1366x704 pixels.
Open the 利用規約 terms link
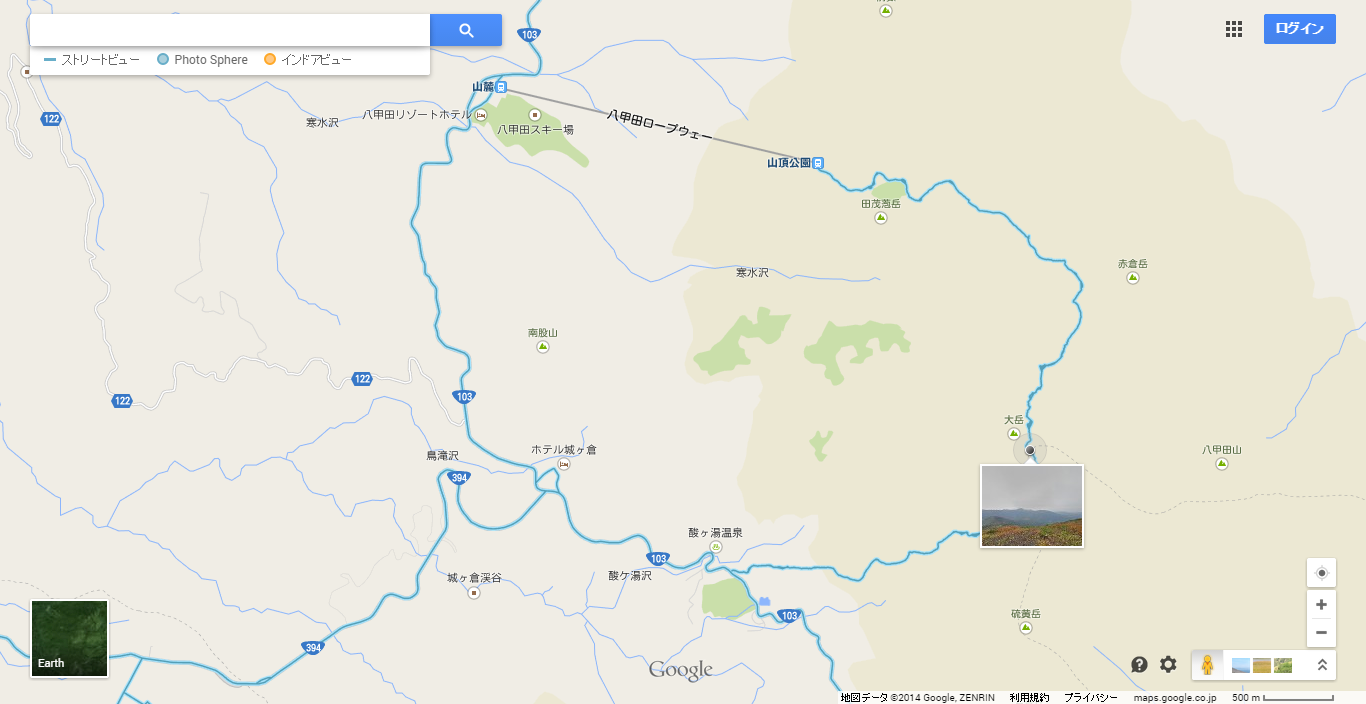(1029, 697)
